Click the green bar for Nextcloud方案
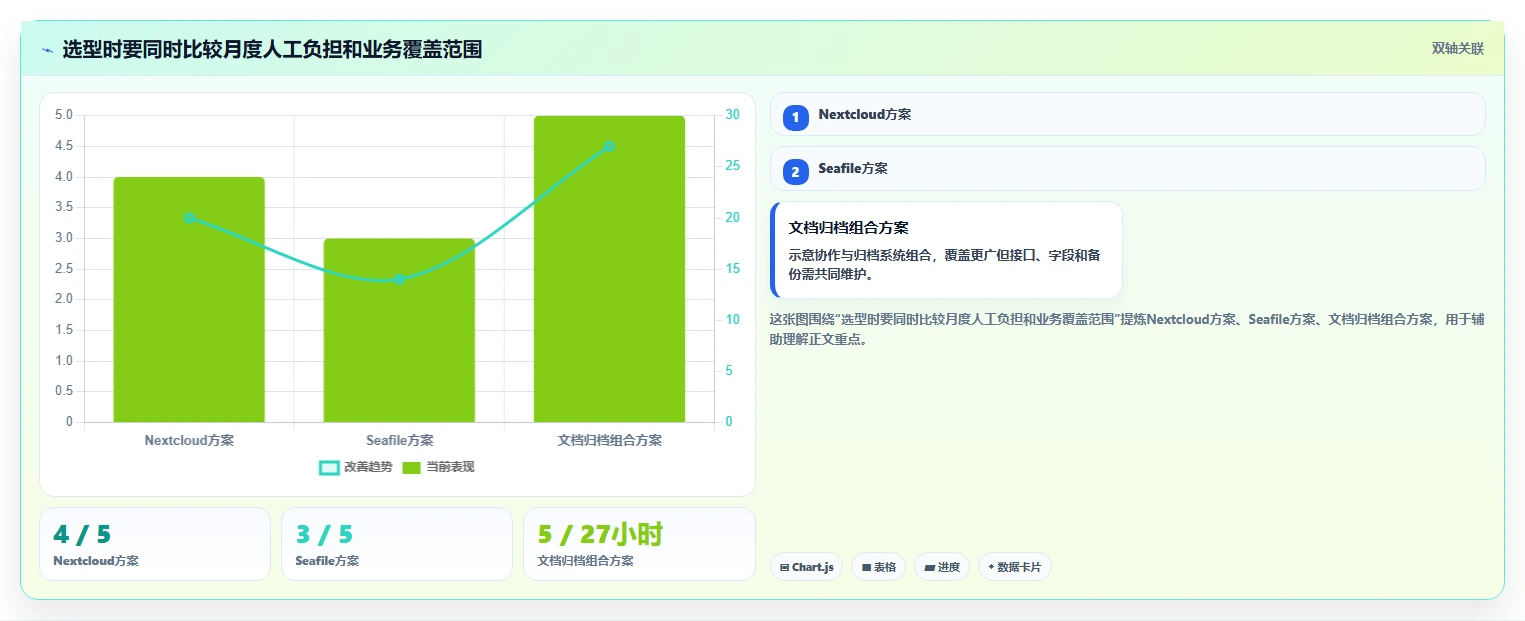The width and height of the screenshot is (1525, 621). coord(189,299)
